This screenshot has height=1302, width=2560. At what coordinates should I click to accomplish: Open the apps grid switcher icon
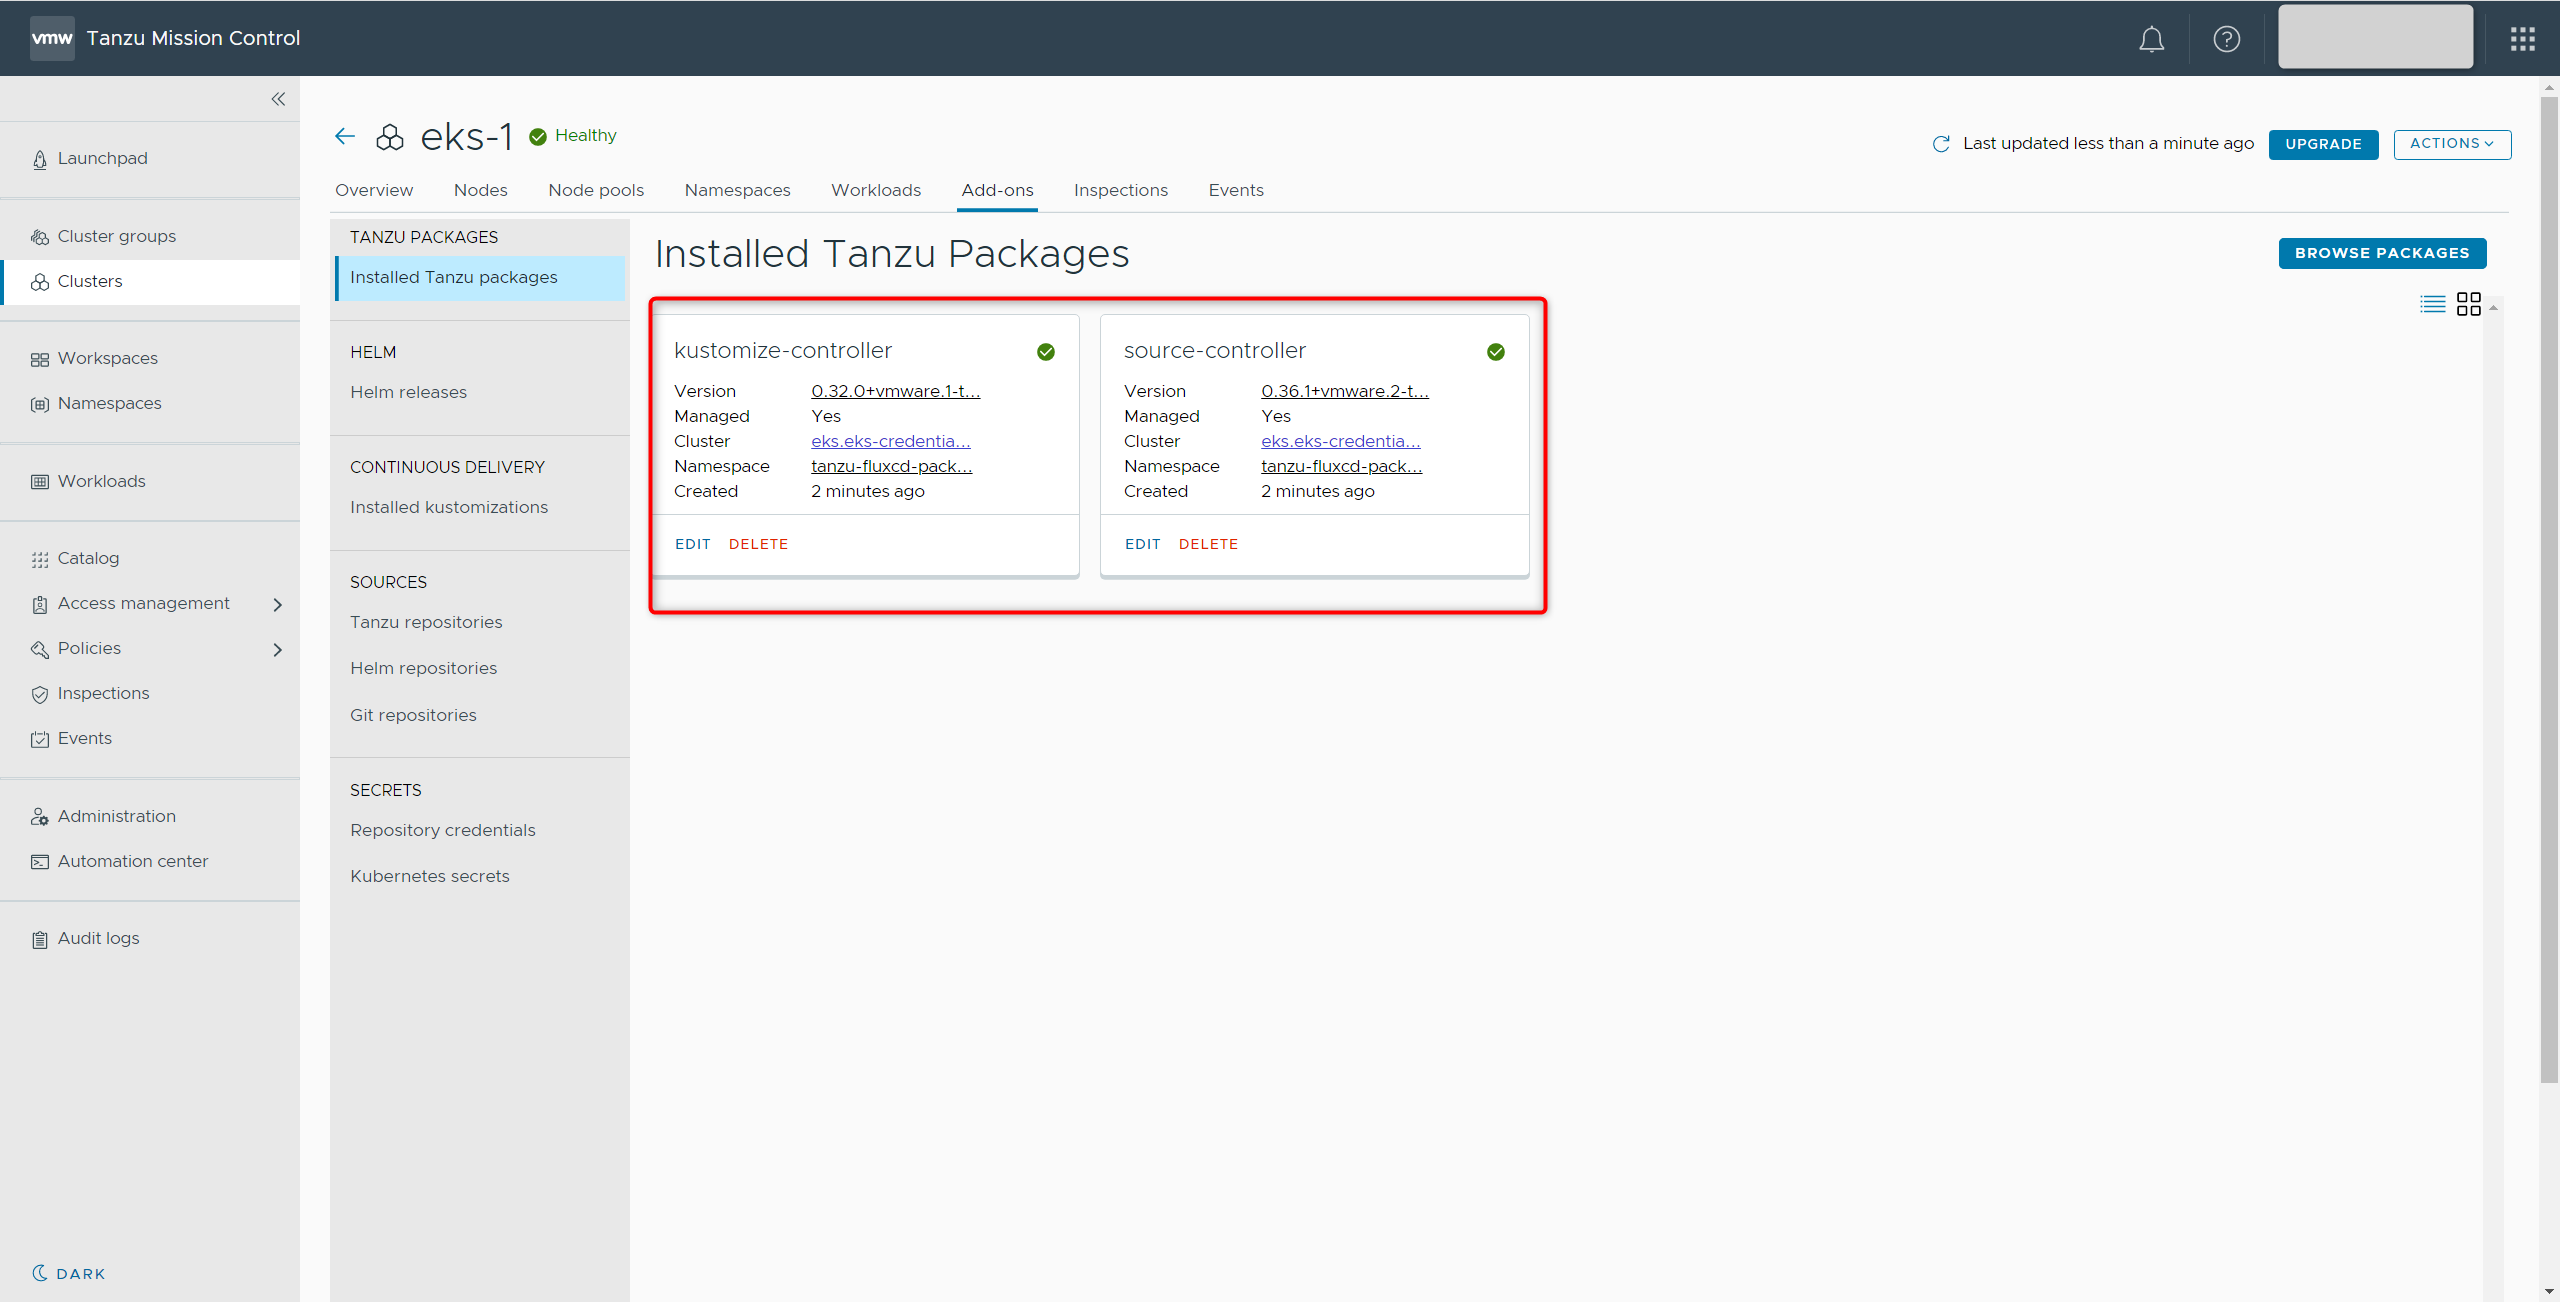pos(2522,39)
